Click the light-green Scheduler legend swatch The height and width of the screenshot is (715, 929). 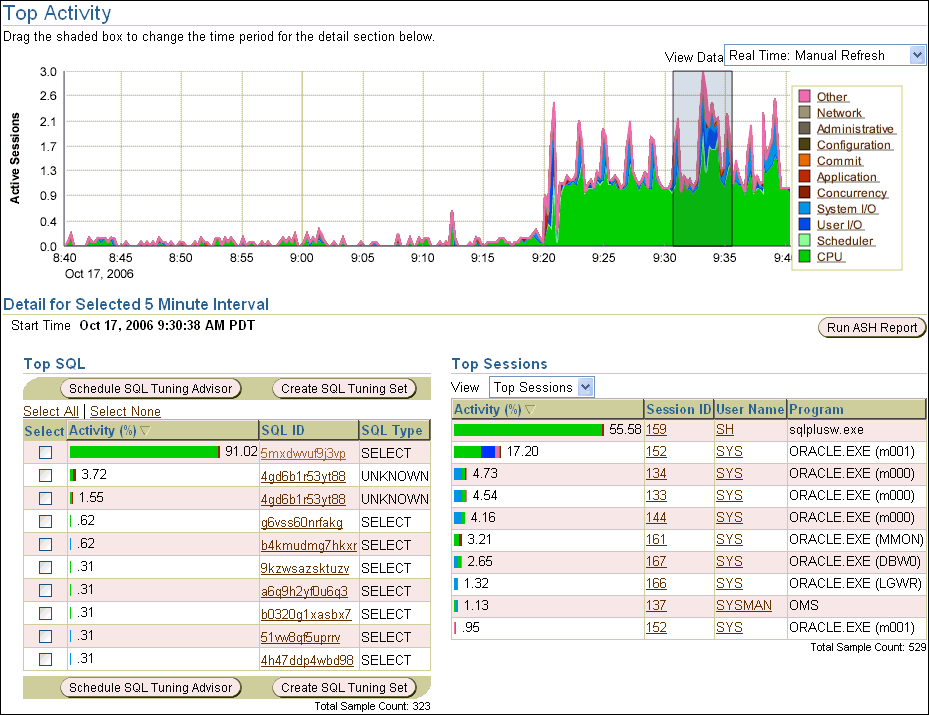(803, 241)
